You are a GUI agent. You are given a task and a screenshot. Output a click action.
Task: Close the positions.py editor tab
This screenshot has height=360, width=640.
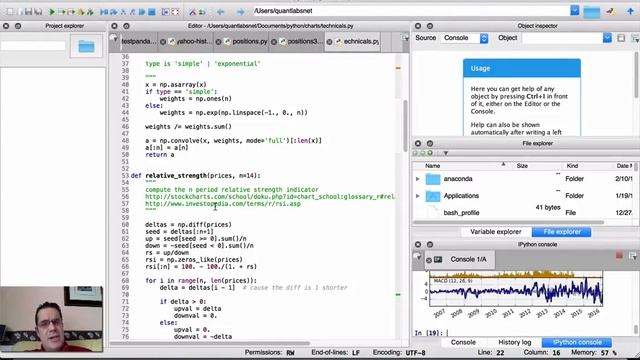point(218,42)
